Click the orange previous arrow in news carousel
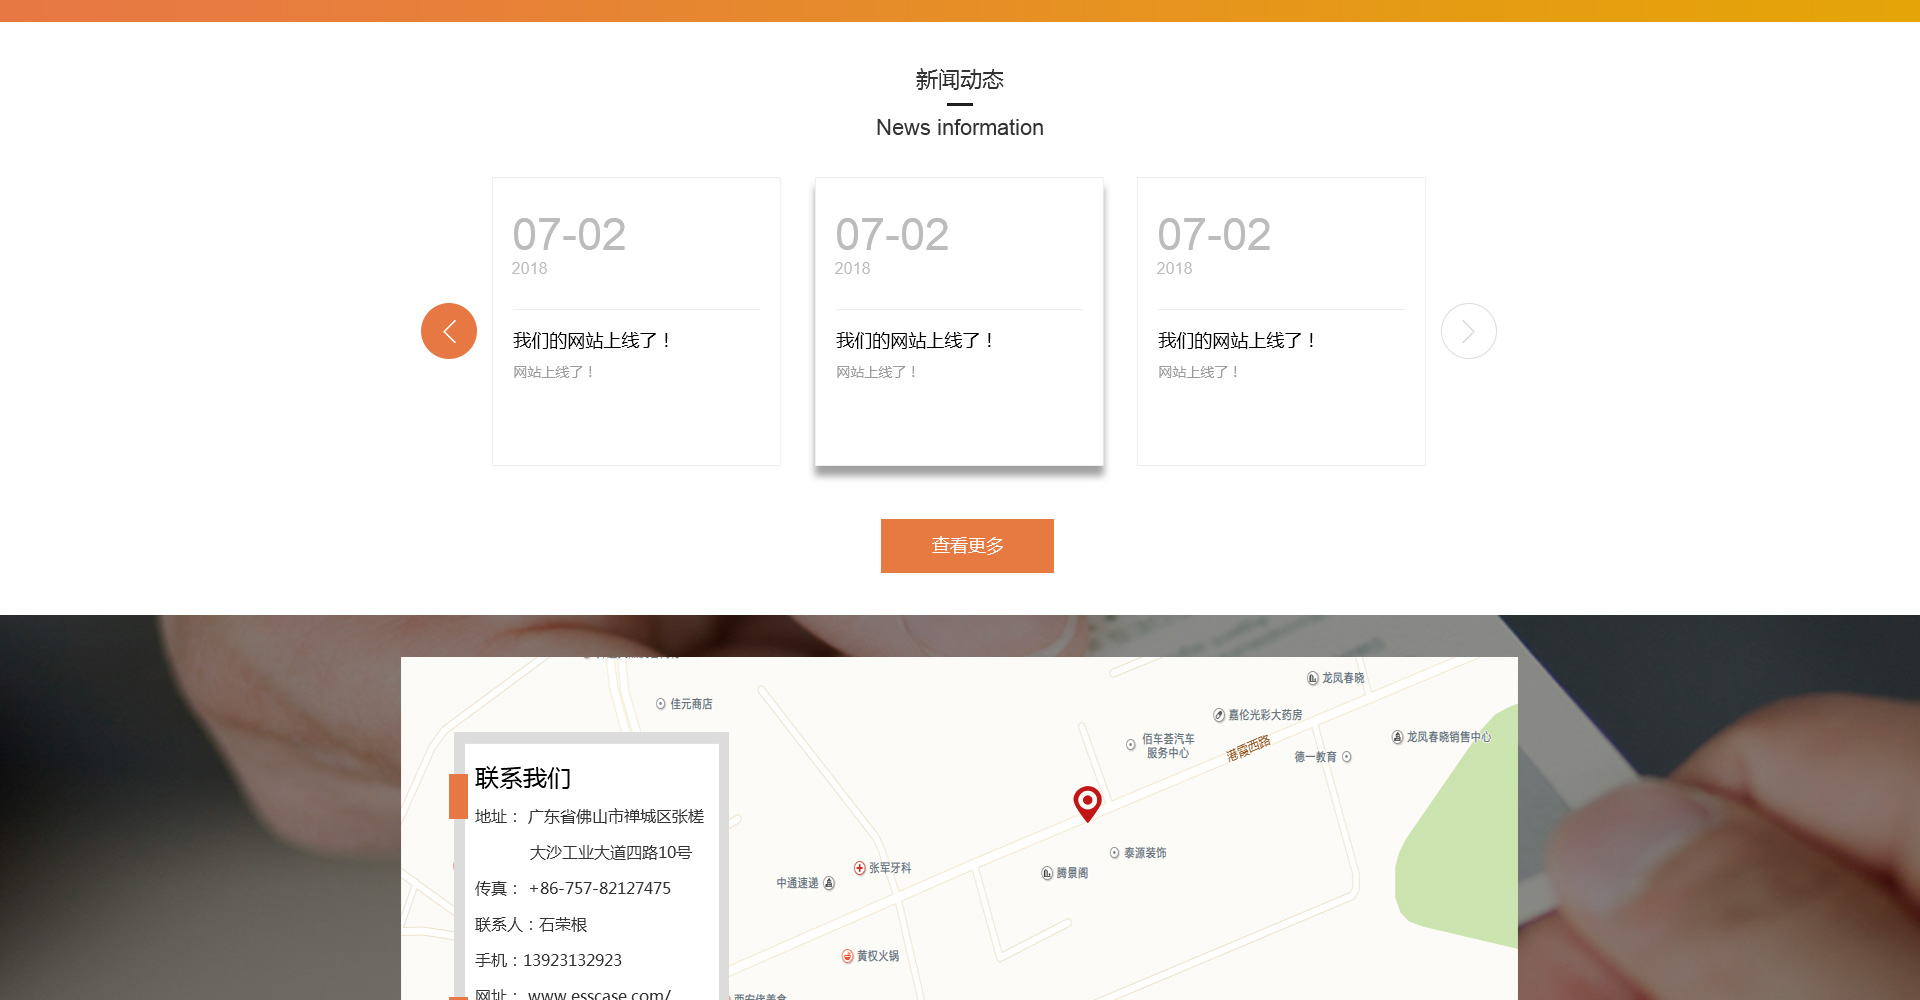The image size is (1920, 1000). pos(449,331)
